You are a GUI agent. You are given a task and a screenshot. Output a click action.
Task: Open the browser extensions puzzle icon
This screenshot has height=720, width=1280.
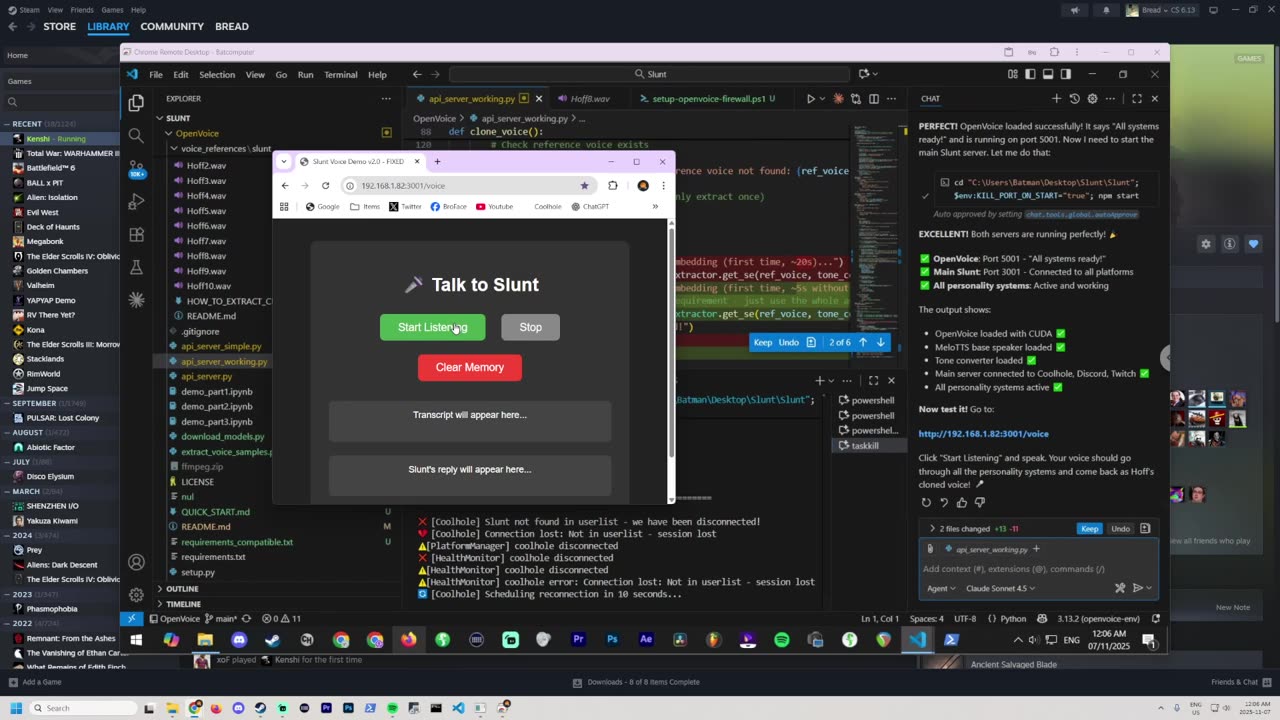(613, 185)
